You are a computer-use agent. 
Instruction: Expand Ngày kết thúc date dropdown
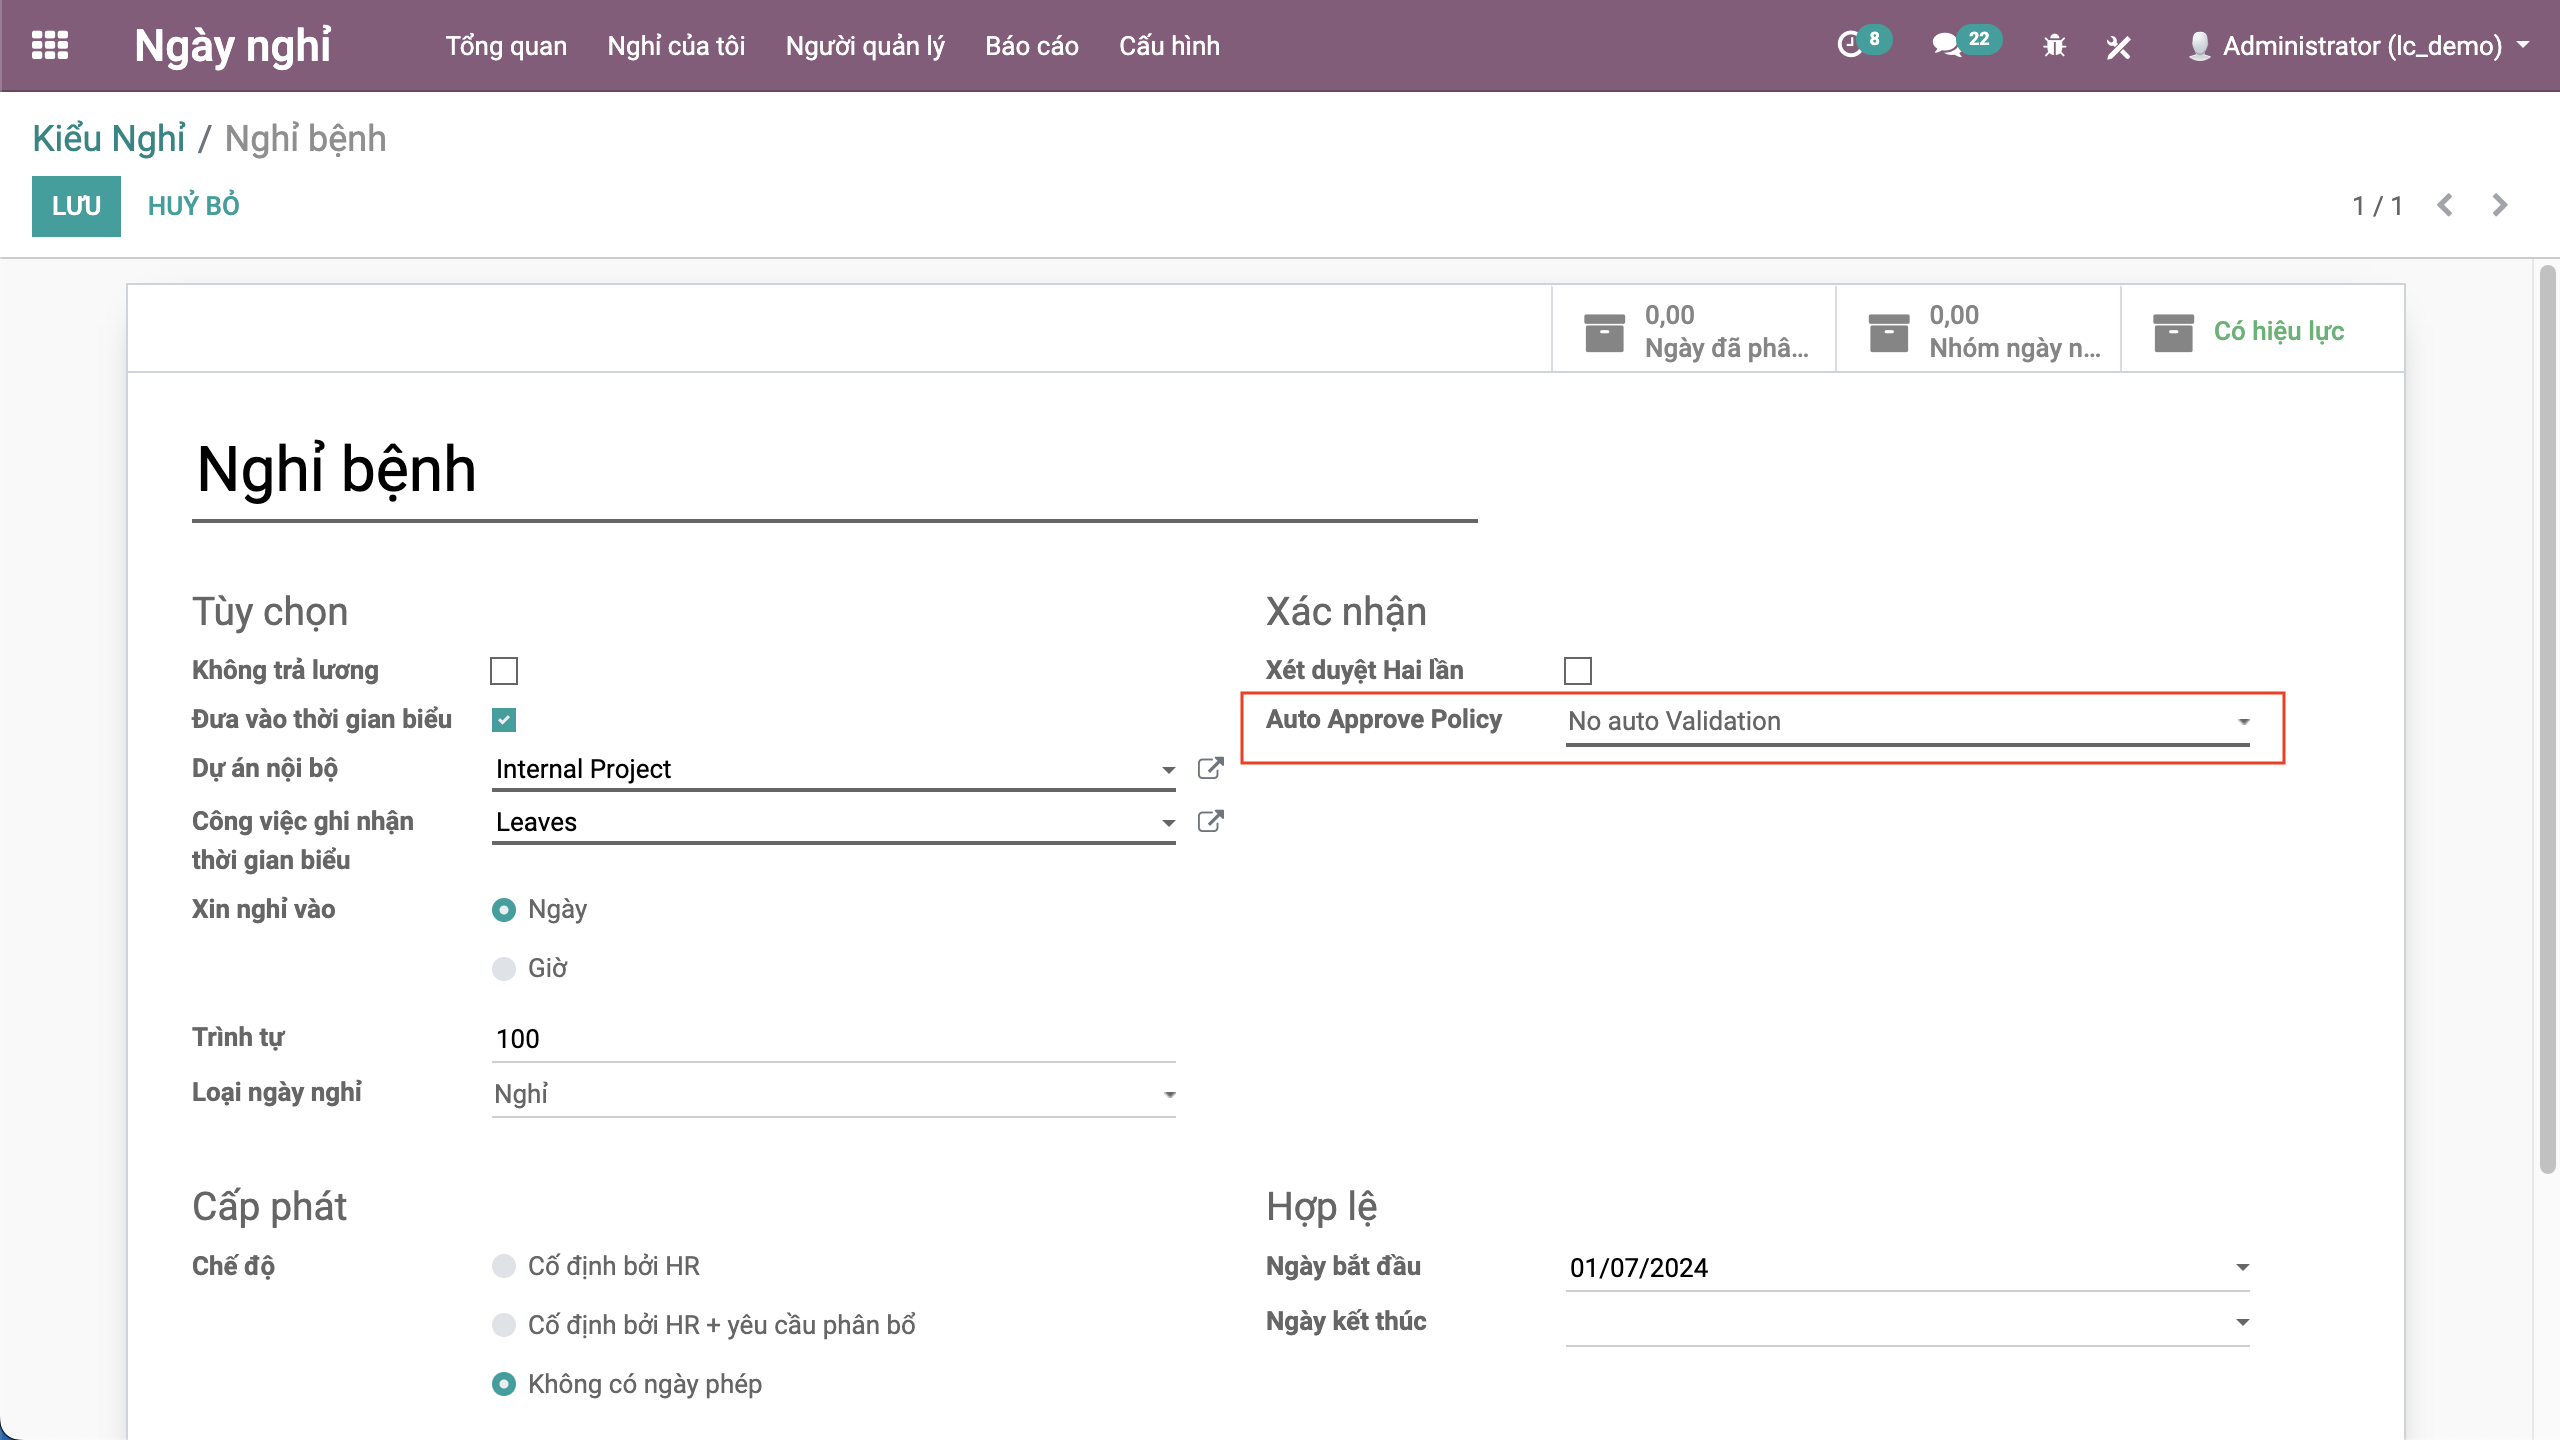pos(2242,1322)
